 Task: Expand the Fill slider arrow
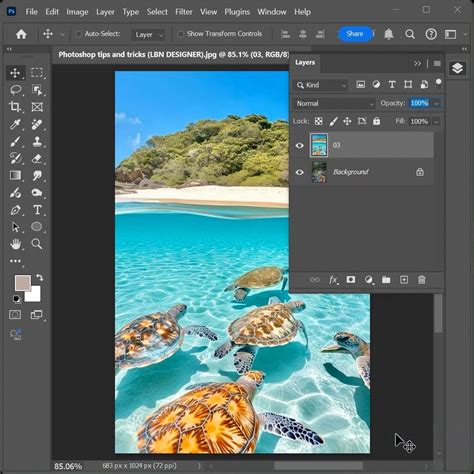(x=436, y=122)
